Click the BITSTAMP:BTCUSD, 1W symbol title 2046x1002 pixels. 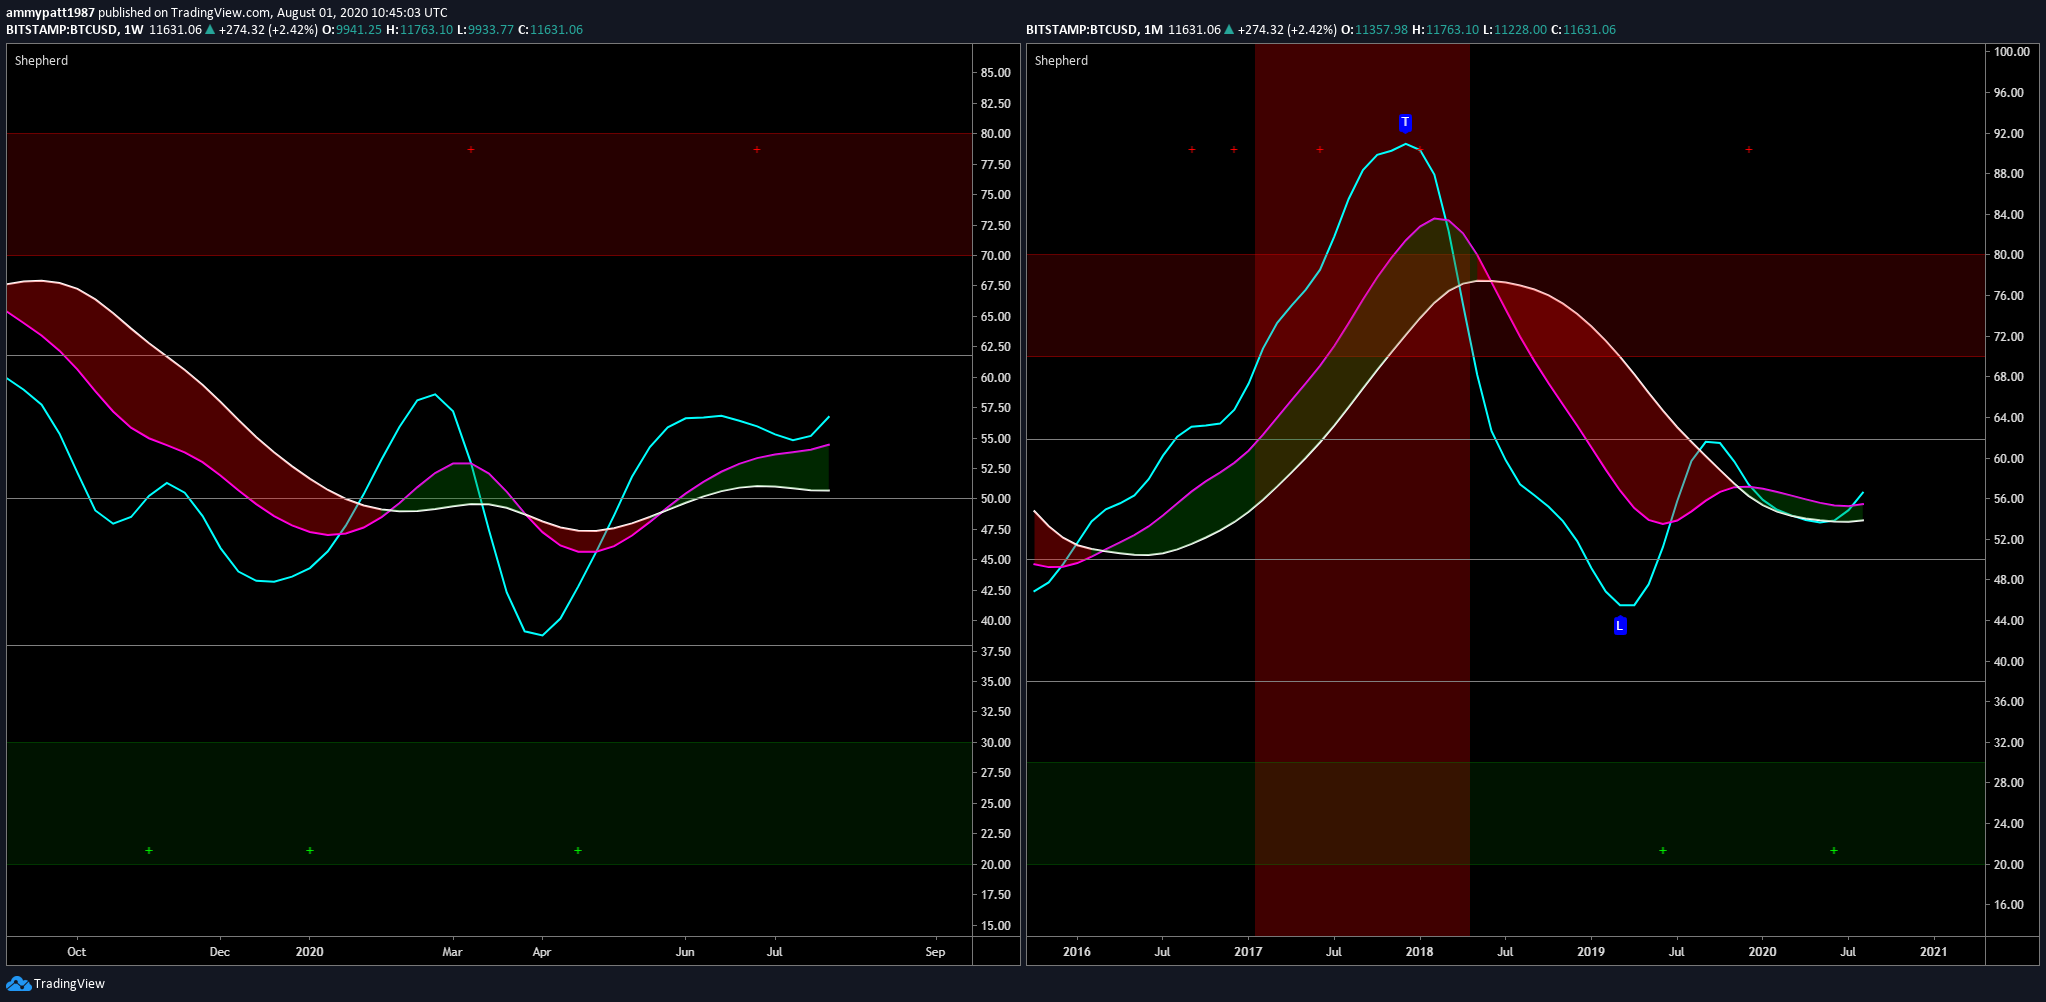pos(75,30)
